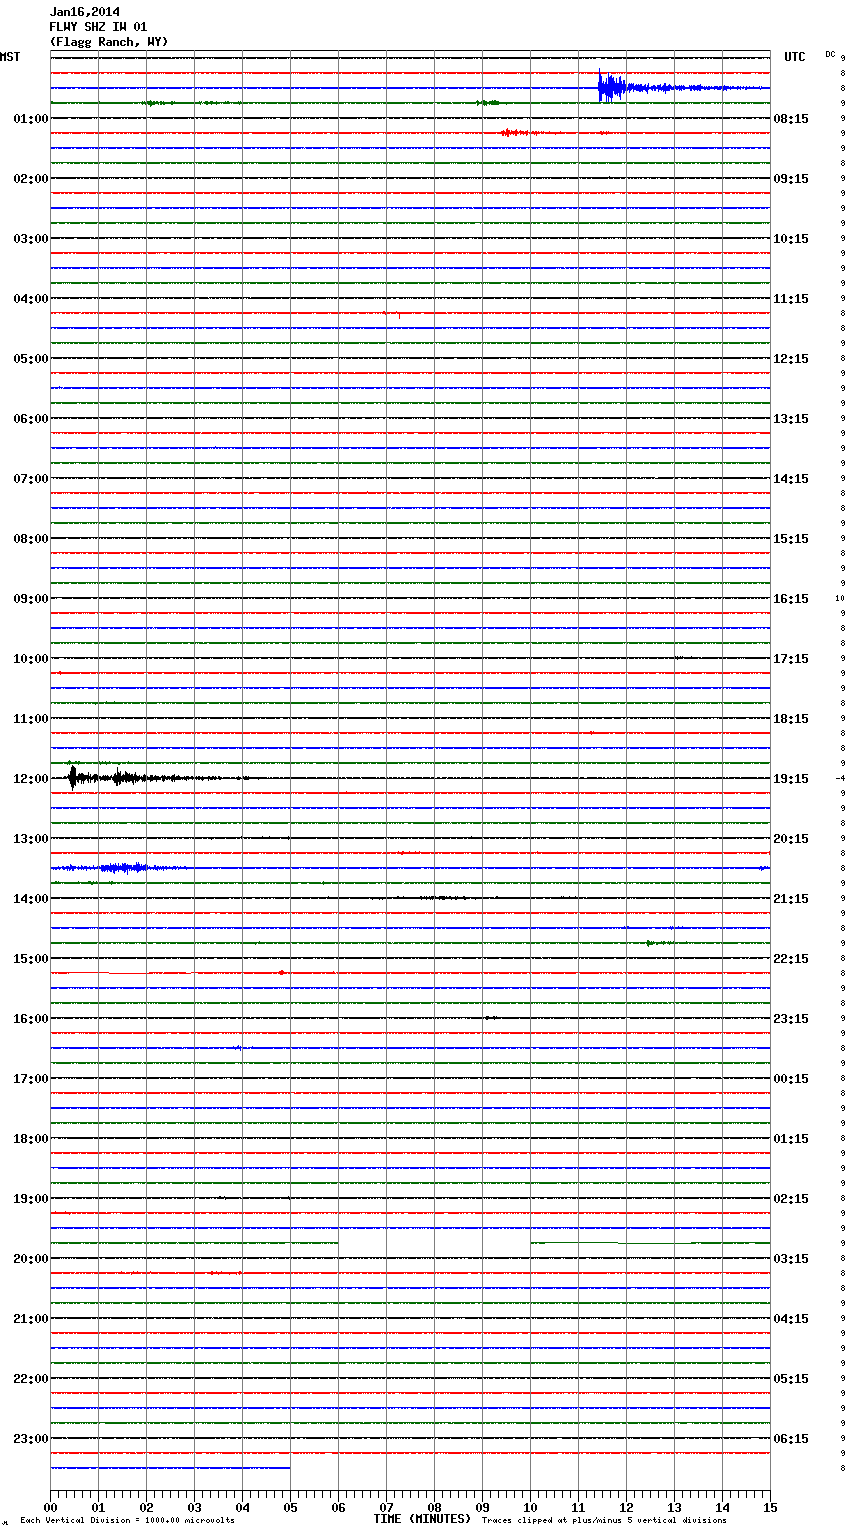The width and height of the screenshot is (850, 1534).
Task: Click the TIME (MINUTES) axis title
Action: tap(422, 1519)
